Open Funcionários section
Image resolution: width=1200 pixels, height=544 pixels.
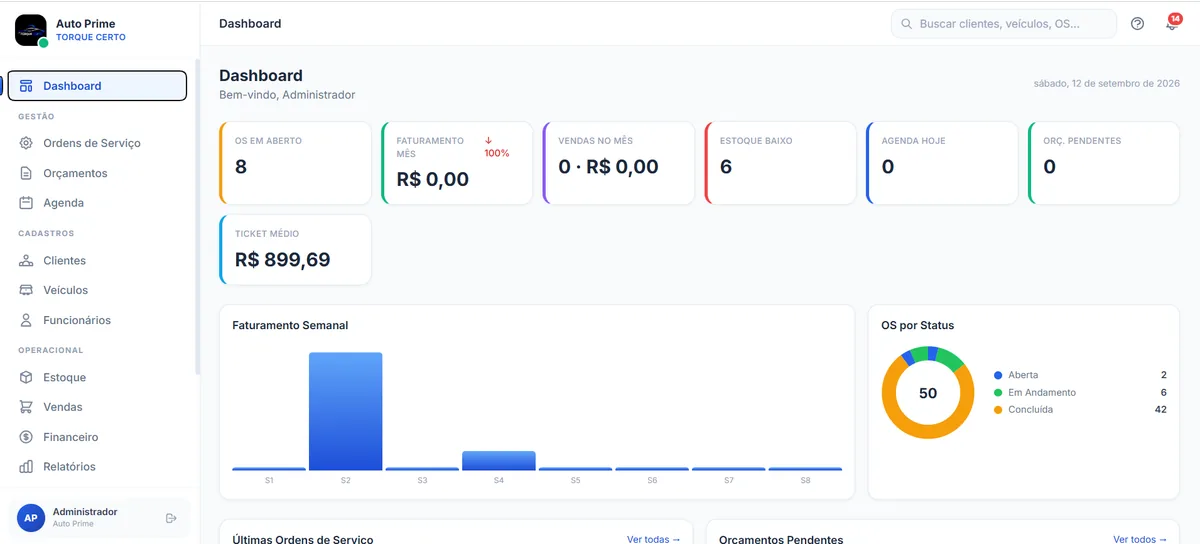[x=97, y=320]
